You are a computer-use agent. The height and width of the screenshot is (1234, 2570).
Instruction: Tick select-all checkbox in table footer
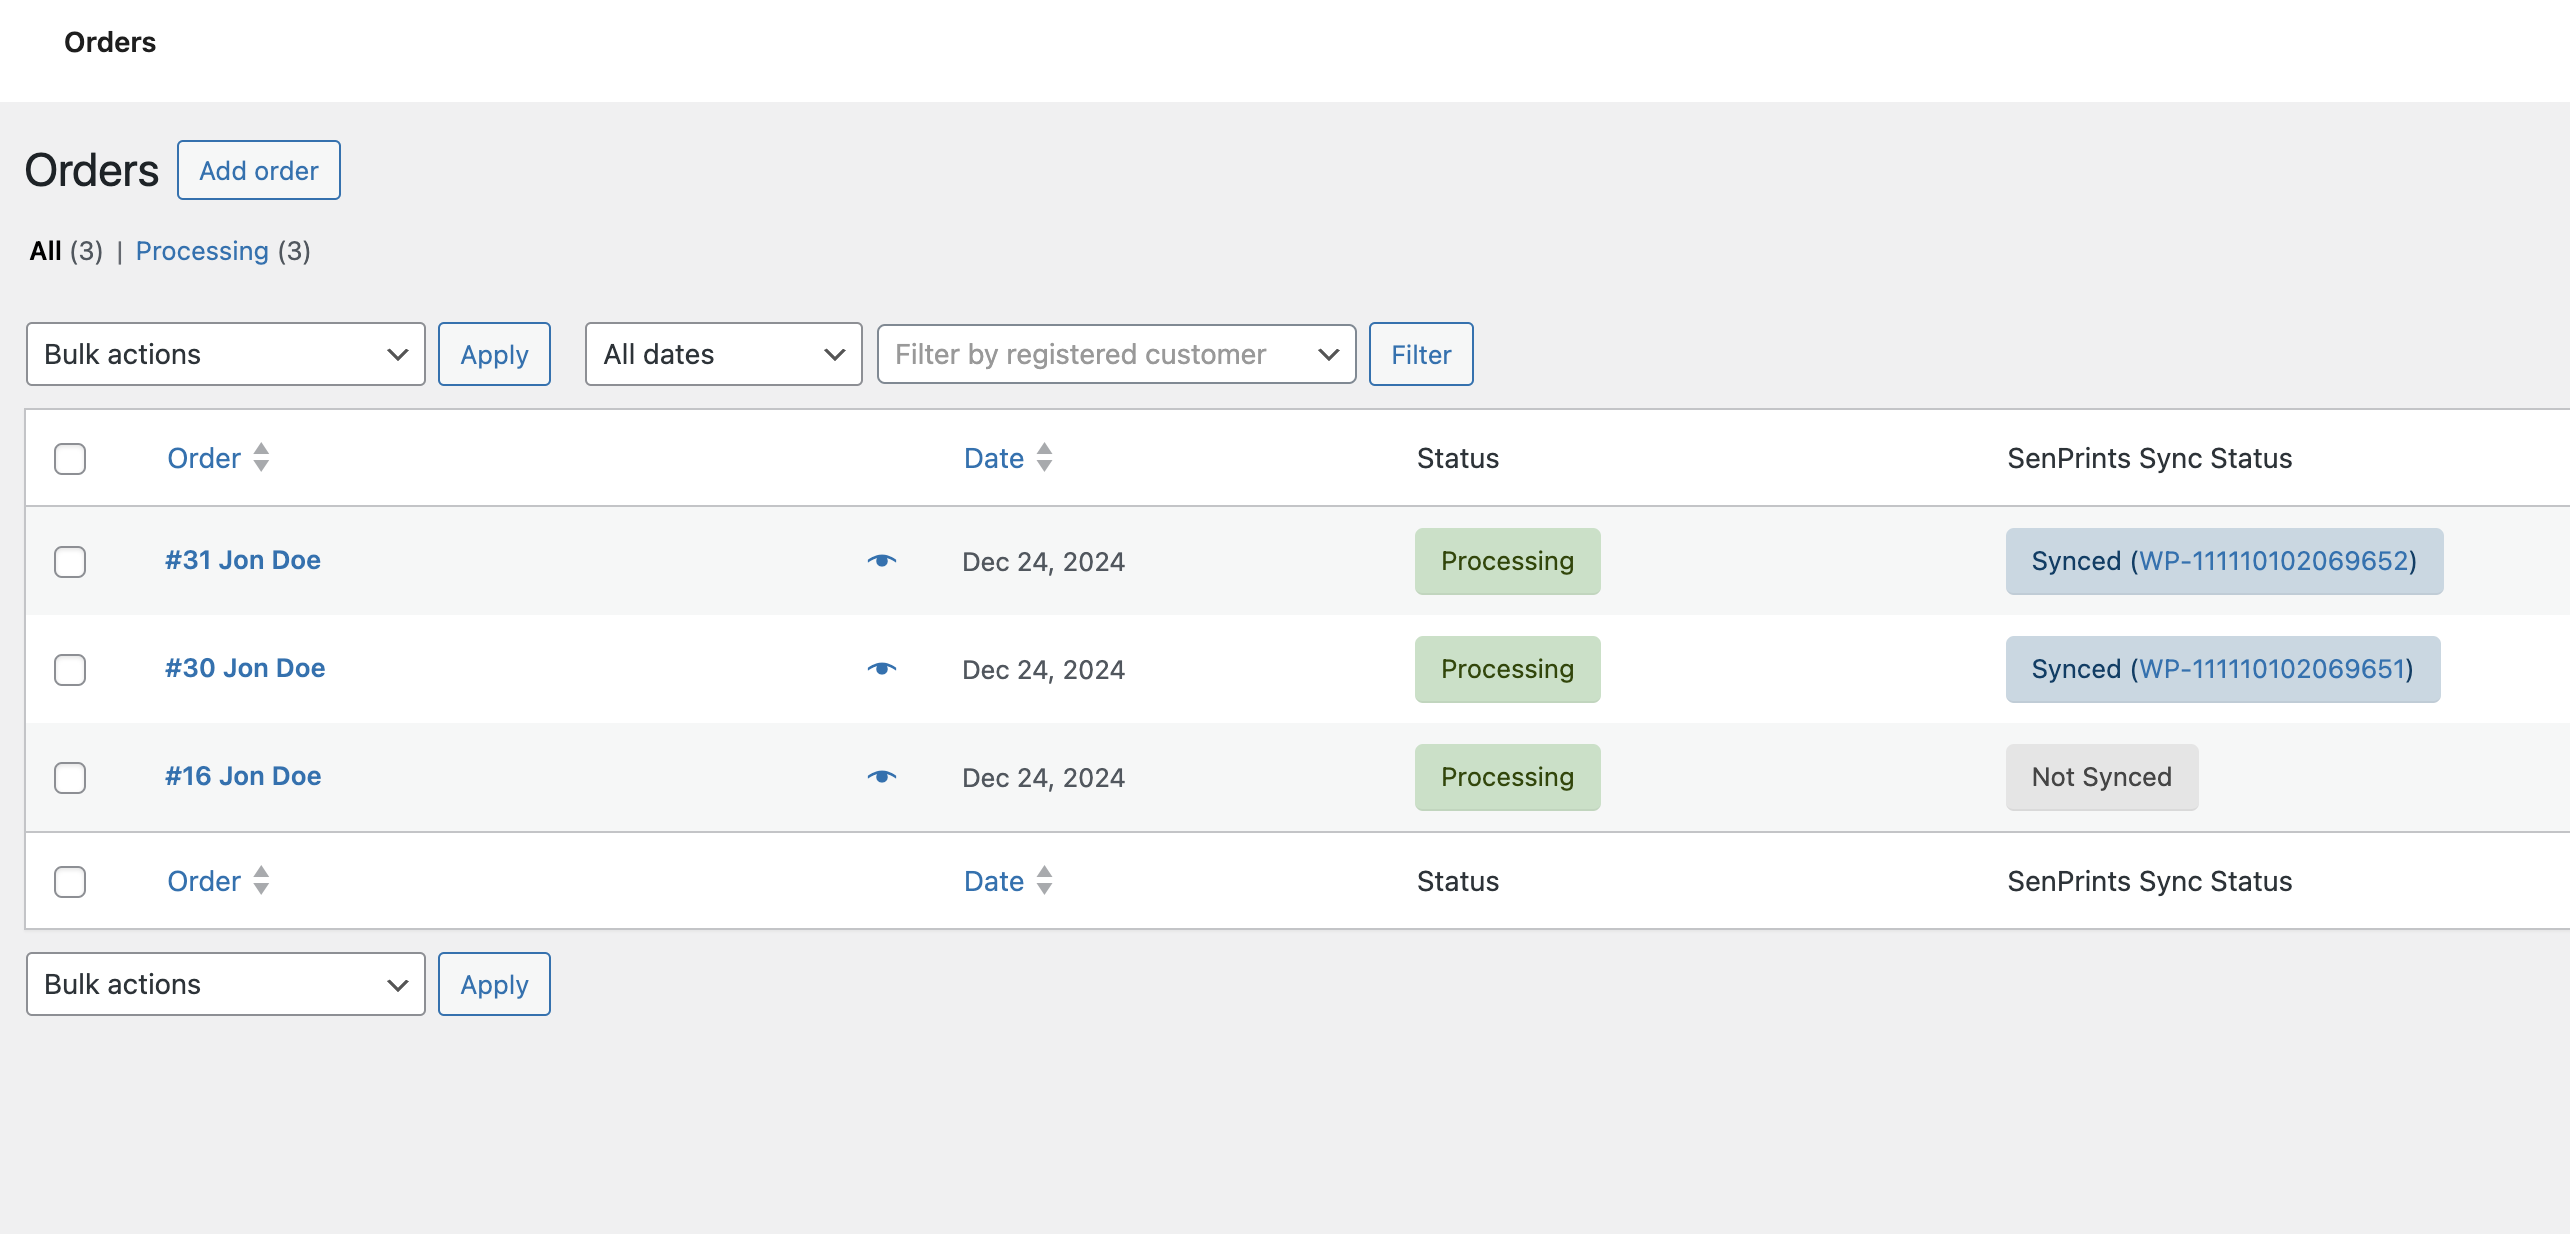point(70,882)
